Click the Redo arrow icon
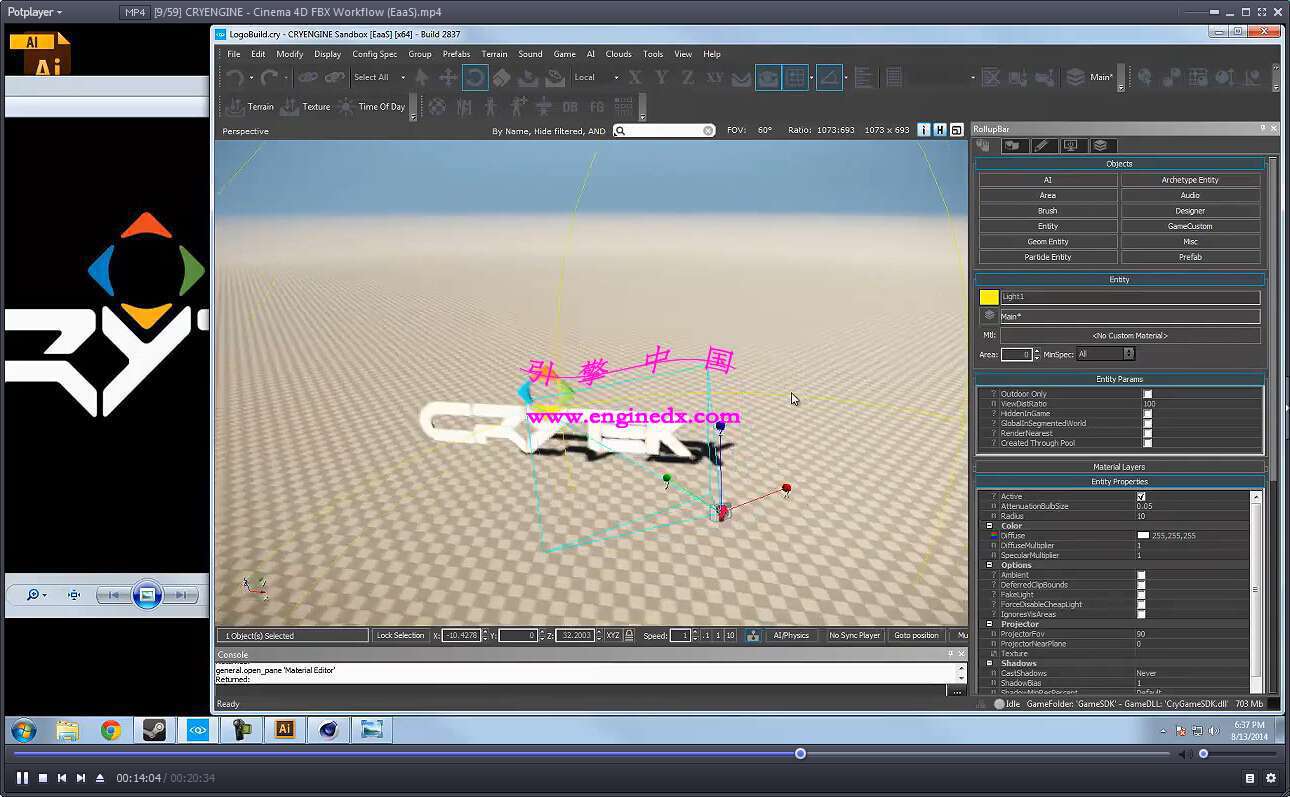Viewport: 1290px width, 797px height. (x=269, y=77)
